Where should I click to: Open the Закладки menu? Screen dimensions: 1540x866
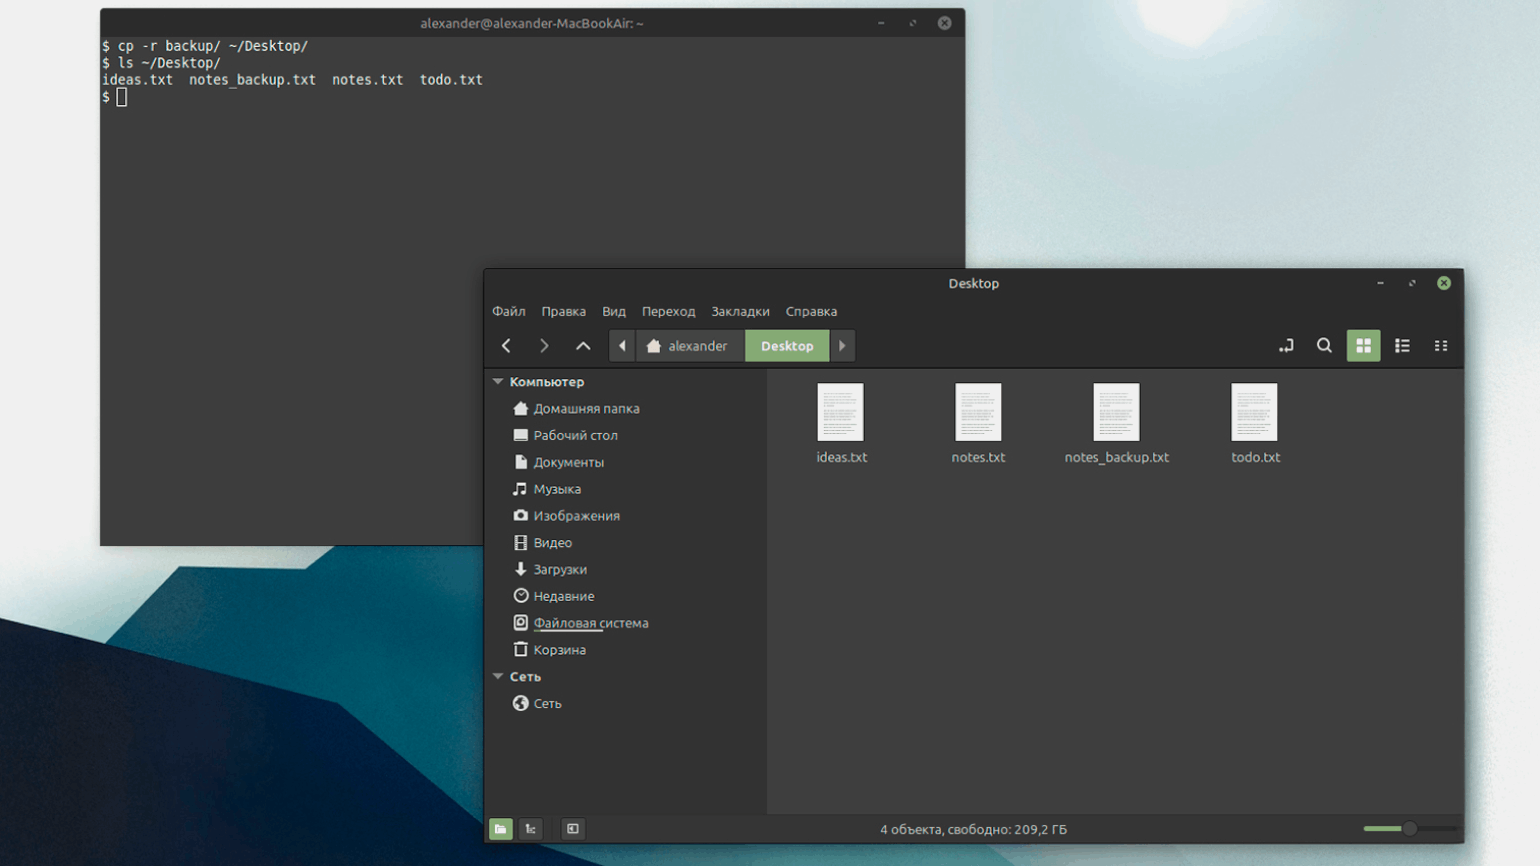[740, 312]
